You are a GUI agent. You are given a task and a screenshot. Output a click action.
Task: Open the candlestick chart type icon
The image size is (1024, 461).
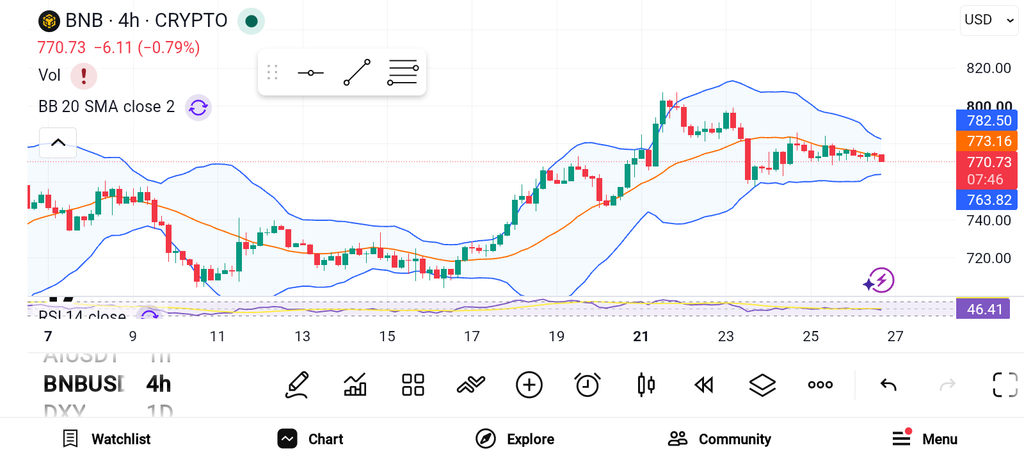pos(646,385)
